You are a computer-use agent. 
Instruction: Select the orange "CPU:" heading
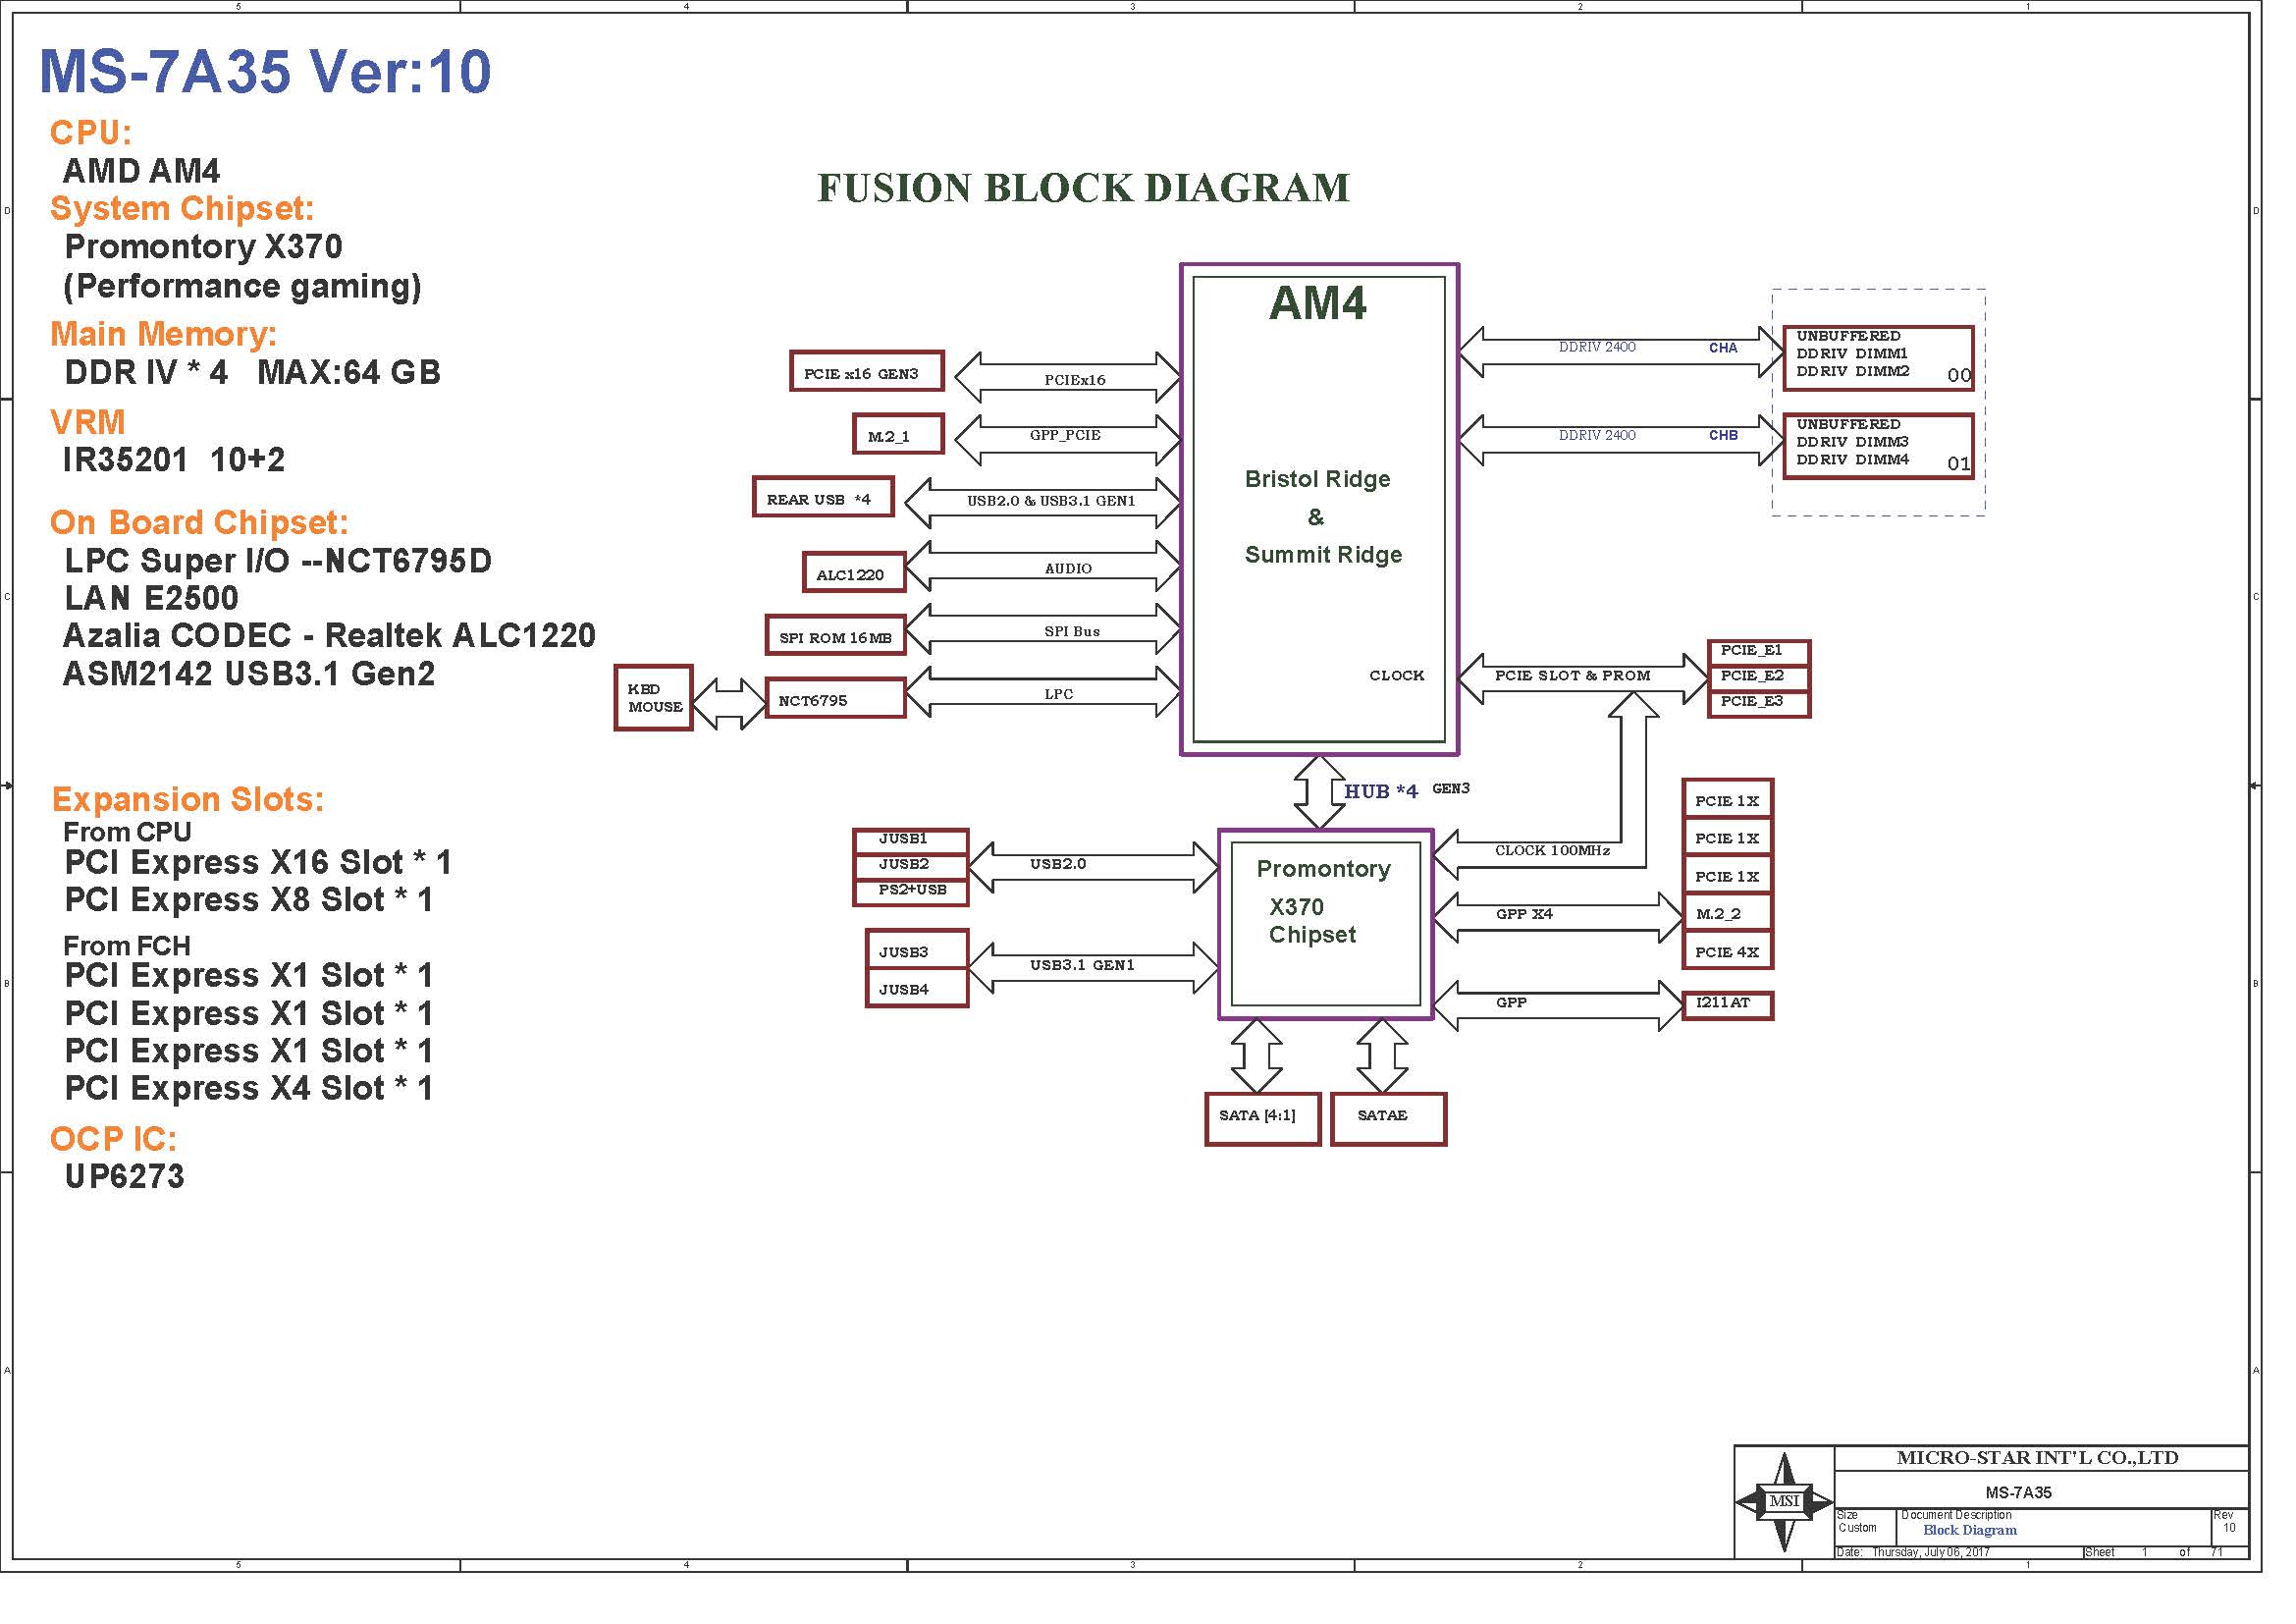point(91,133)
